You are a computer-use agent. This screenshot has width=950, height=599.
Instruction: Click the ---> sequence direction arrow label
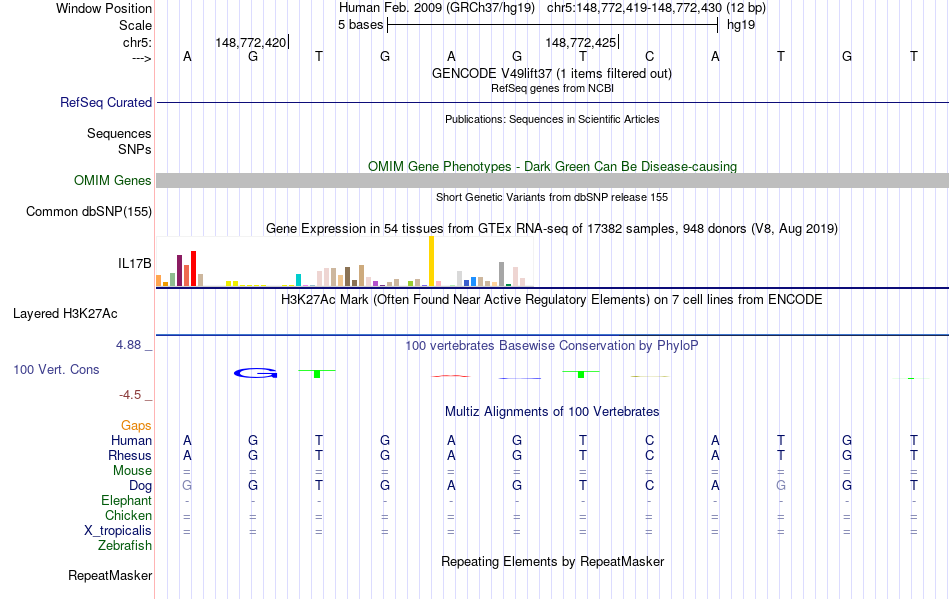click(x=142, y=58)
